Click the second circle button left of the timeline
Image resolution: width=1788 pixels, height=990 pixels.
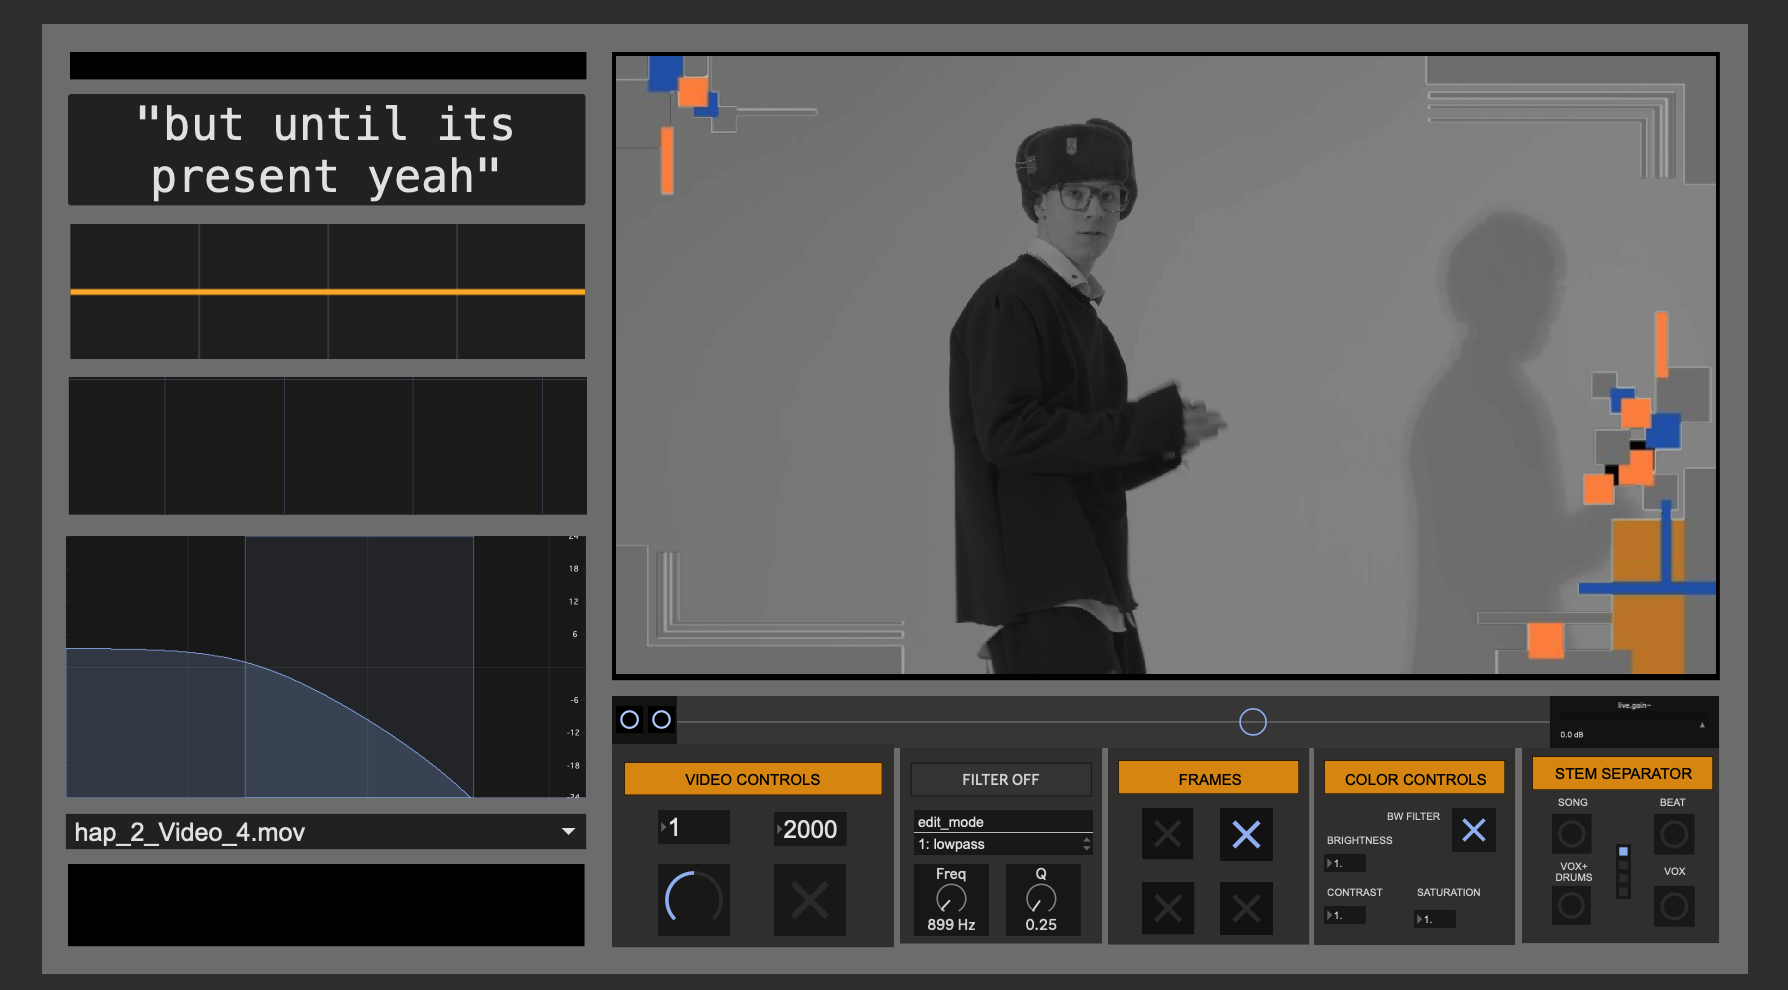coord(661,720)
